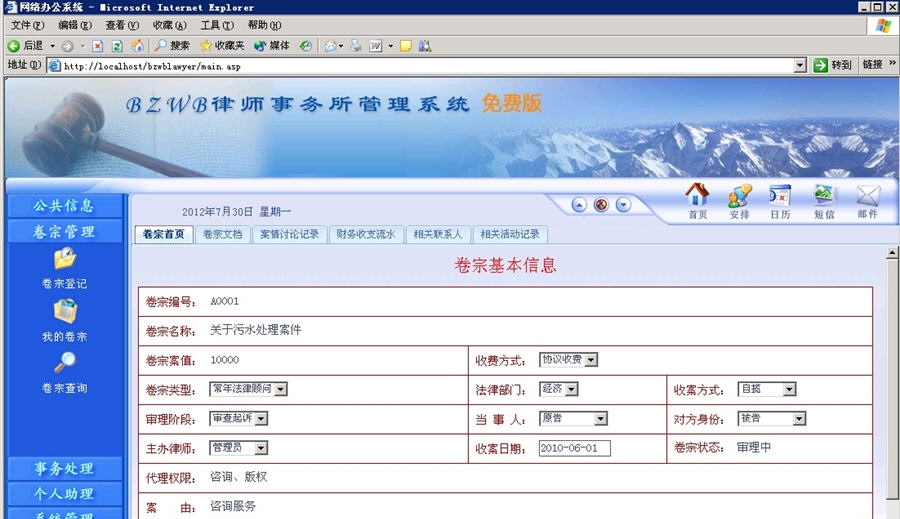Image resolution: width=900 pixels, height=519 pixels.
Task: Click the round red center button in header
Action: pyautogui.click(x=601, y=204)
